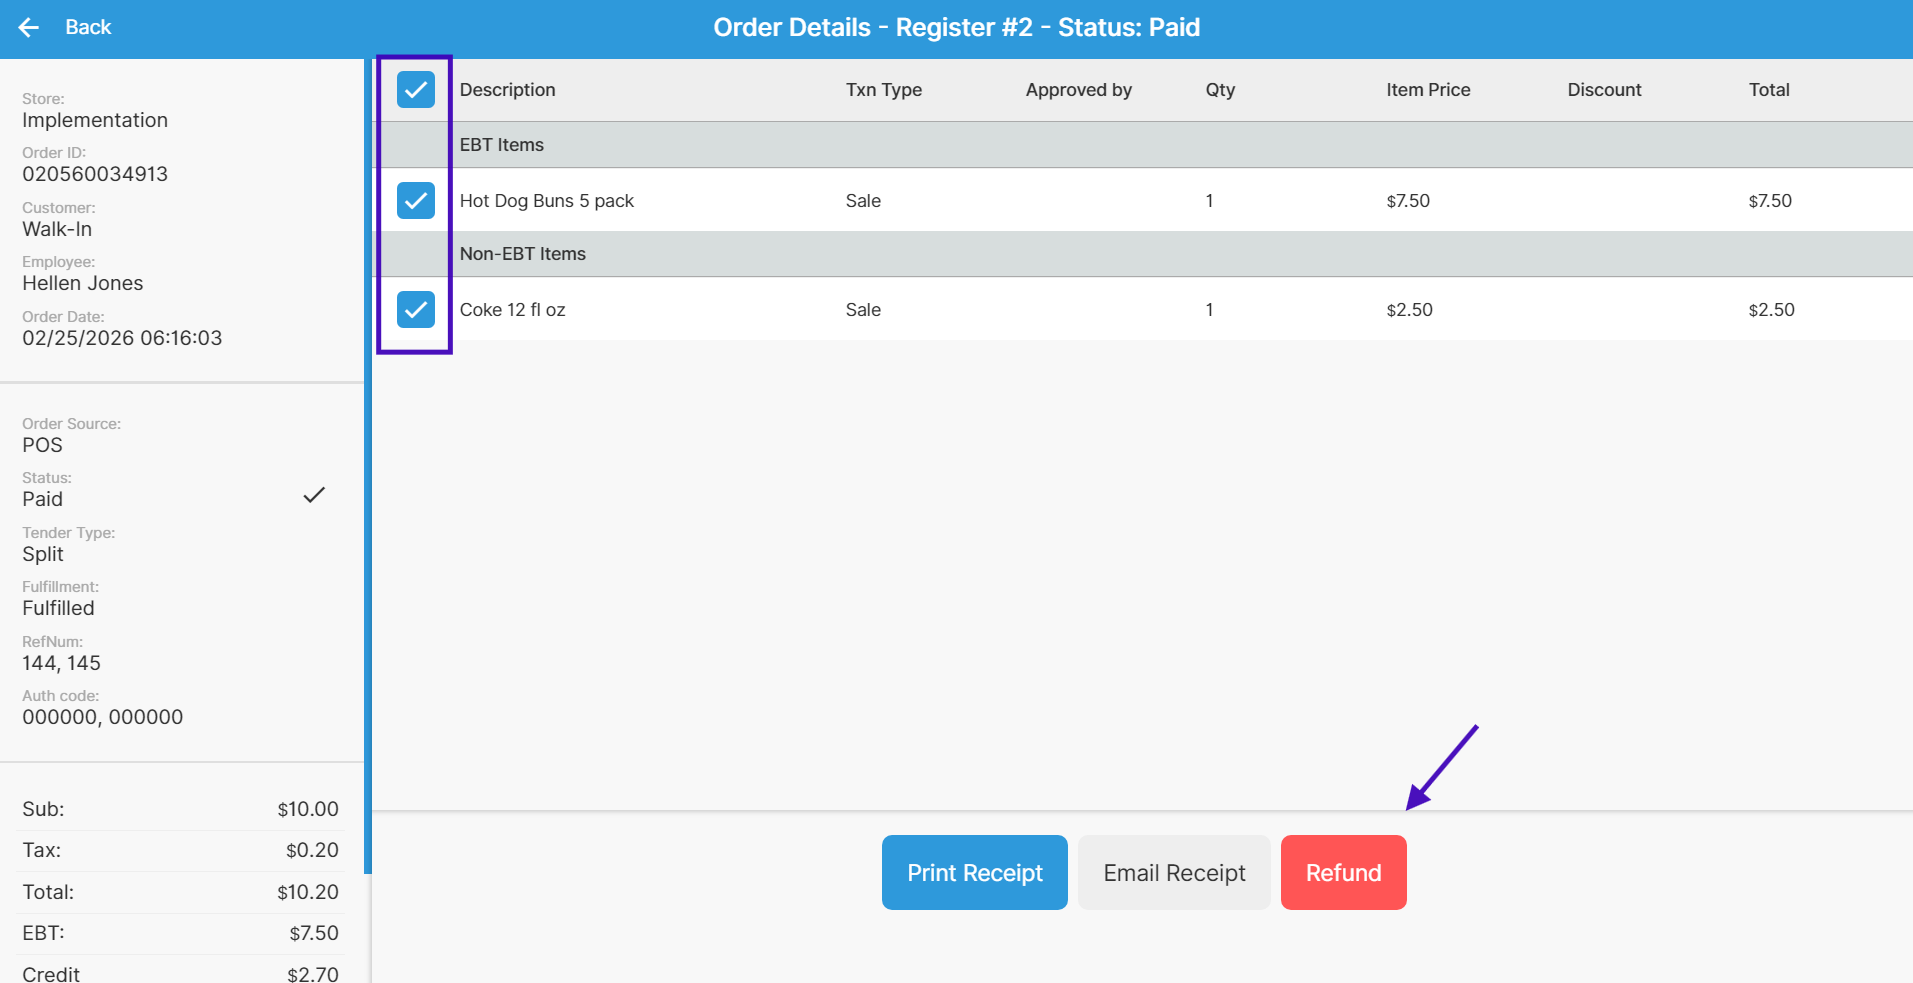
Task: Click the Discount column header
Action: (1604, 90)
